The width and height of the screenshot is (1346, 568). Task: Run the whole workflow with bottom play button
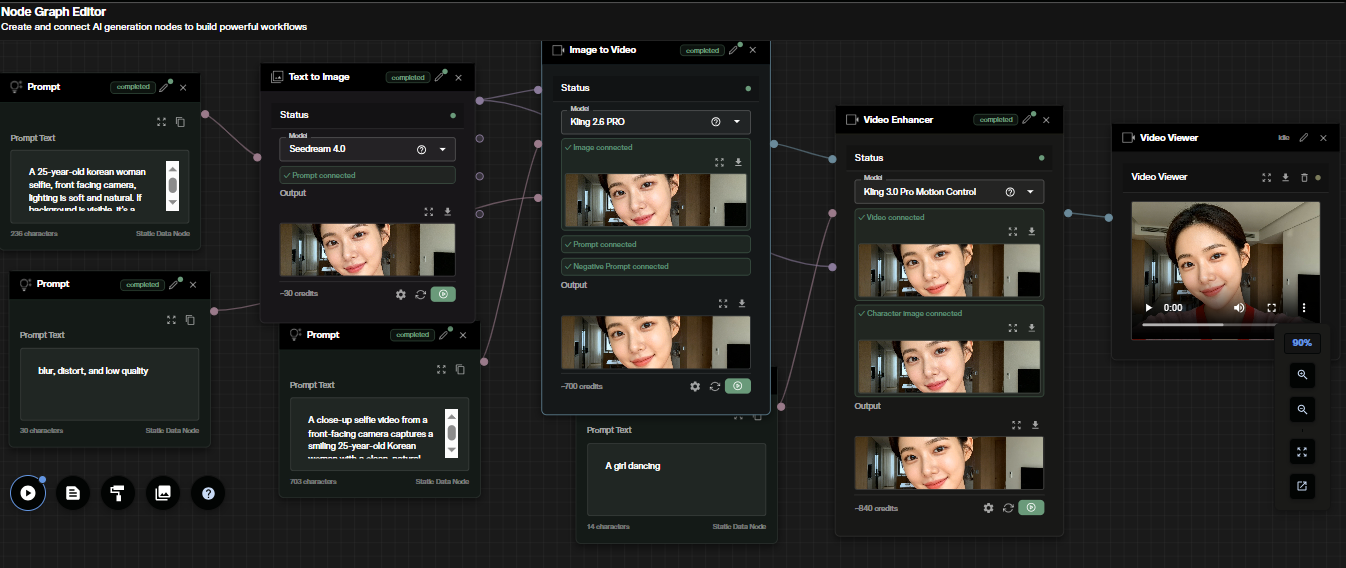tap(28, 492)
